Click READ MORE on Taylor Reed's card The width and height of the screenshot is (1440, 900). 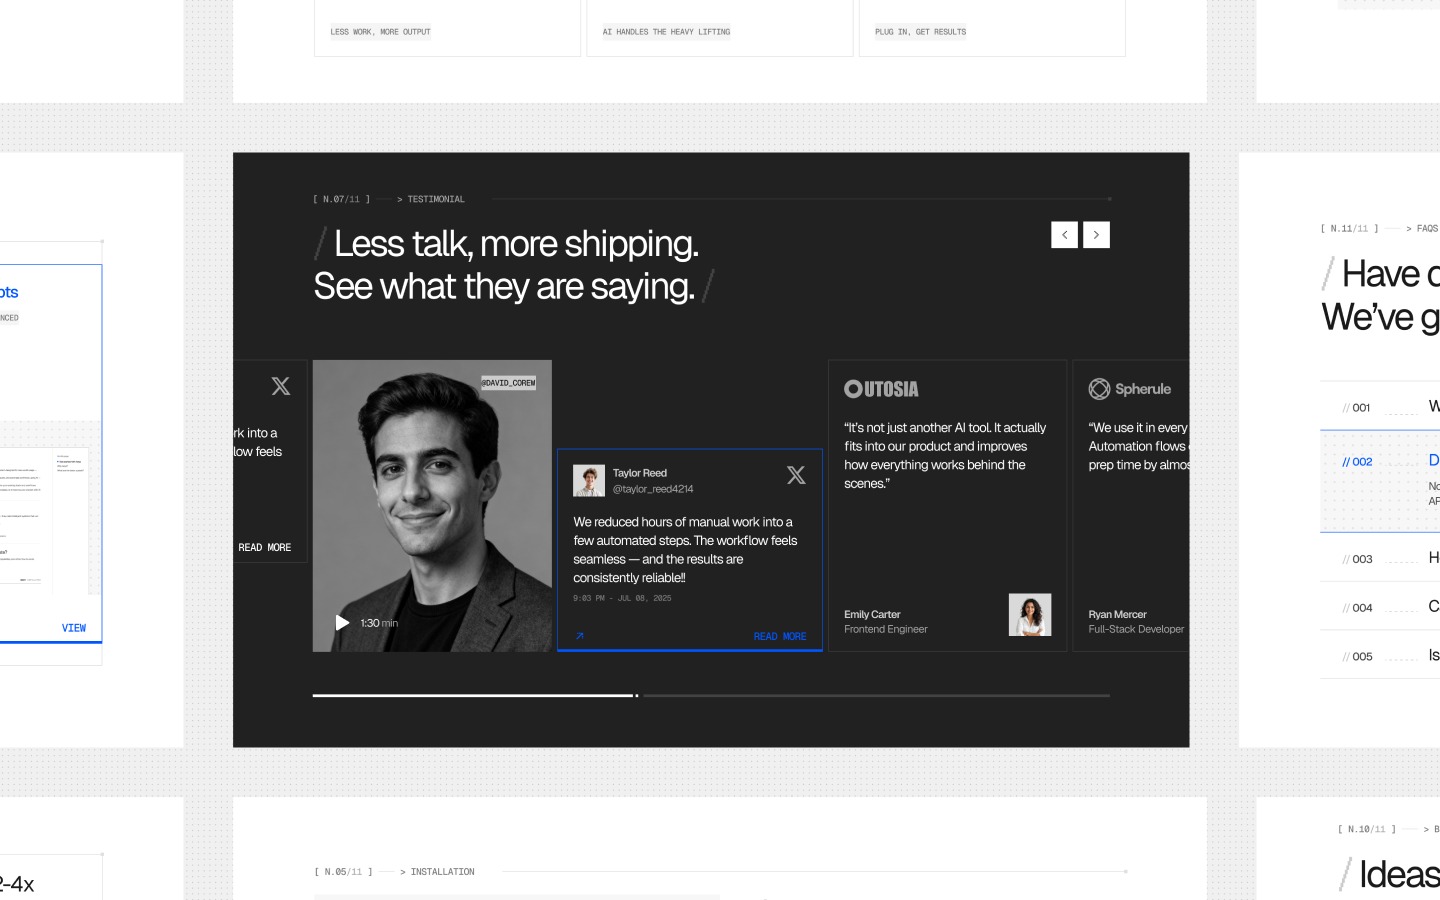tap(780, 636)
